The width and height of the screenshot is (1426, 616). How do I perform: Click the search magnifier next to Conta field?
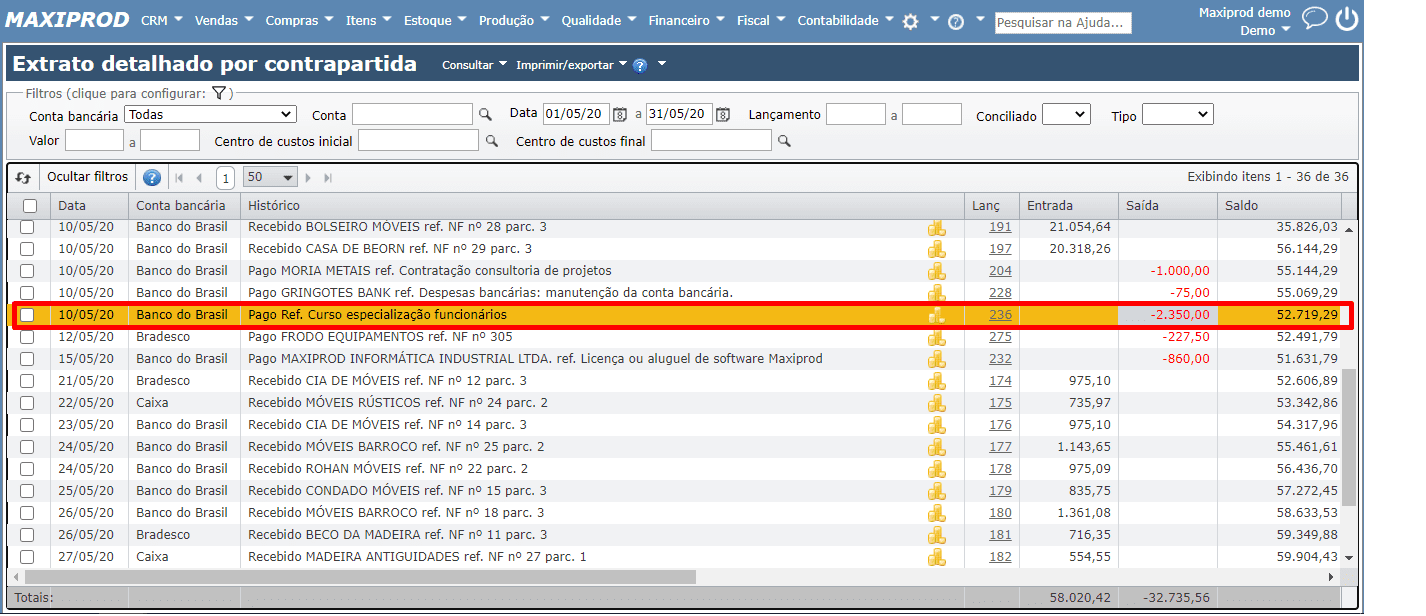coord(485,115)
